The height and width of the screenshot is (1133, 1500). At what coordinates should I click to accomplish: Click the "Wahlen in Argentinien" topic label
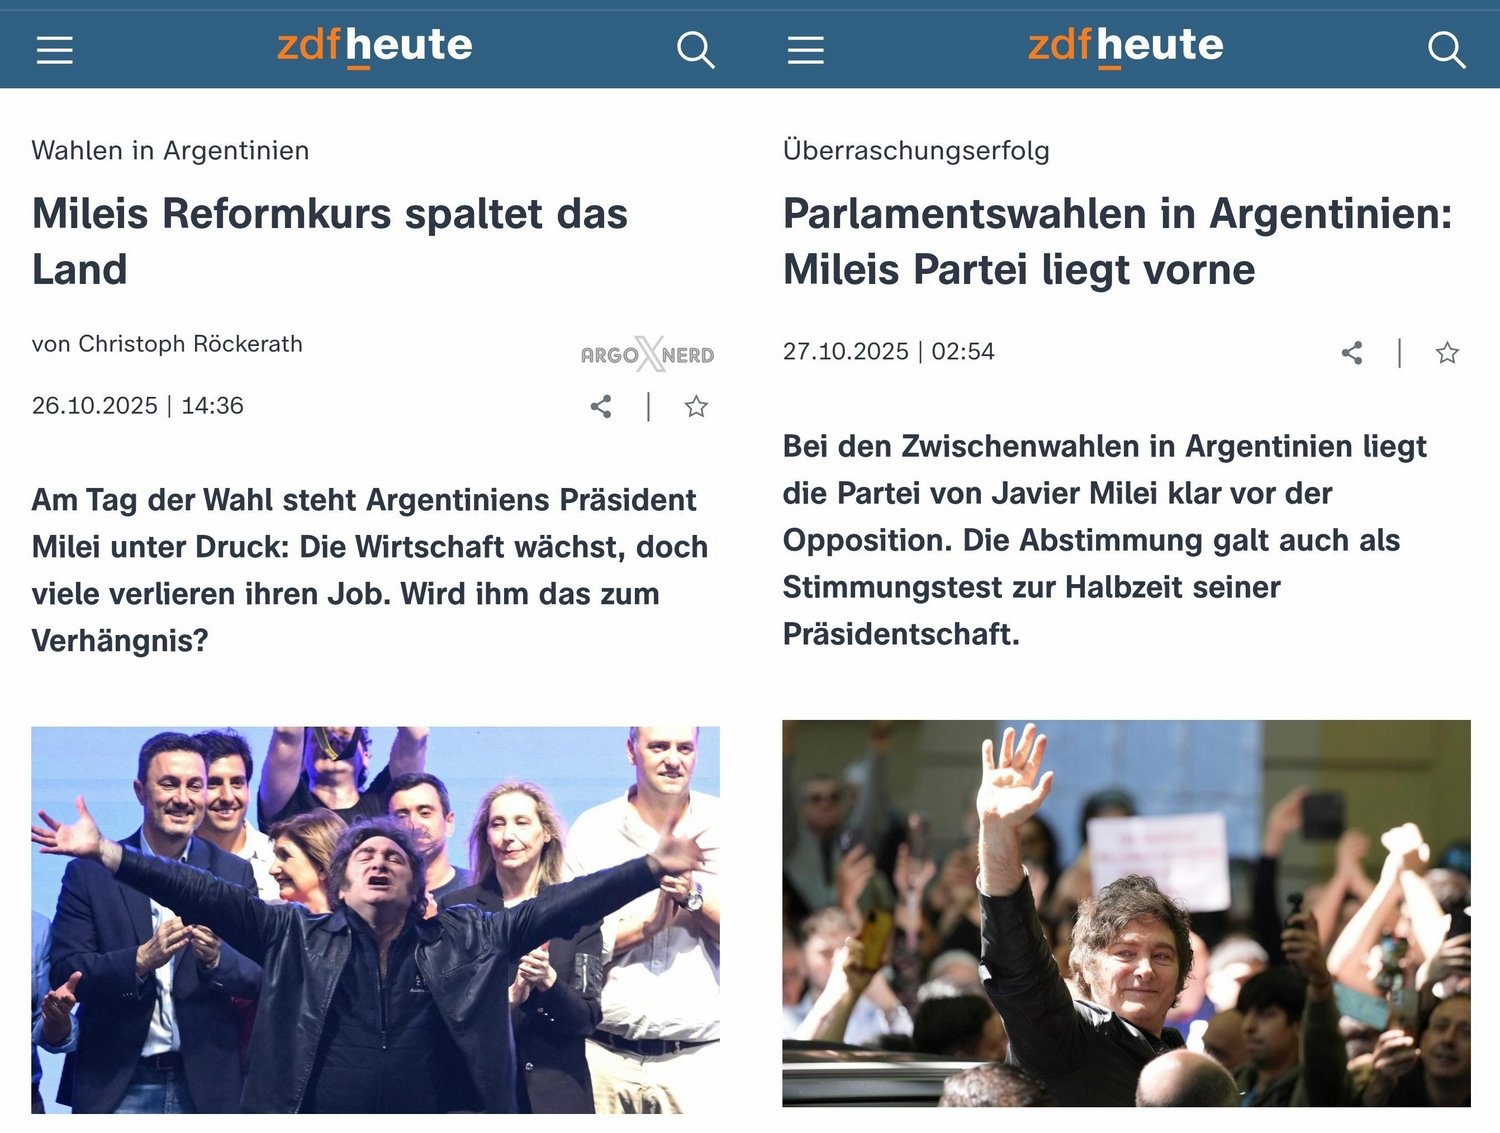(x=170, y=150)
